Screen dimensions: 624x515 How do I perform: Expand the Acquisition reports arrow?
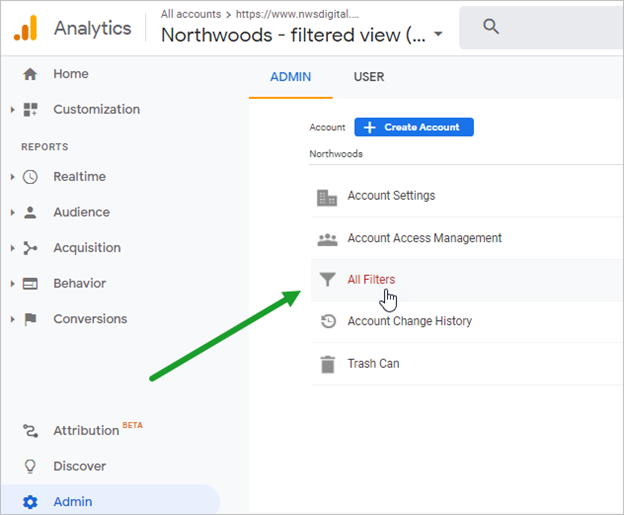12,248
